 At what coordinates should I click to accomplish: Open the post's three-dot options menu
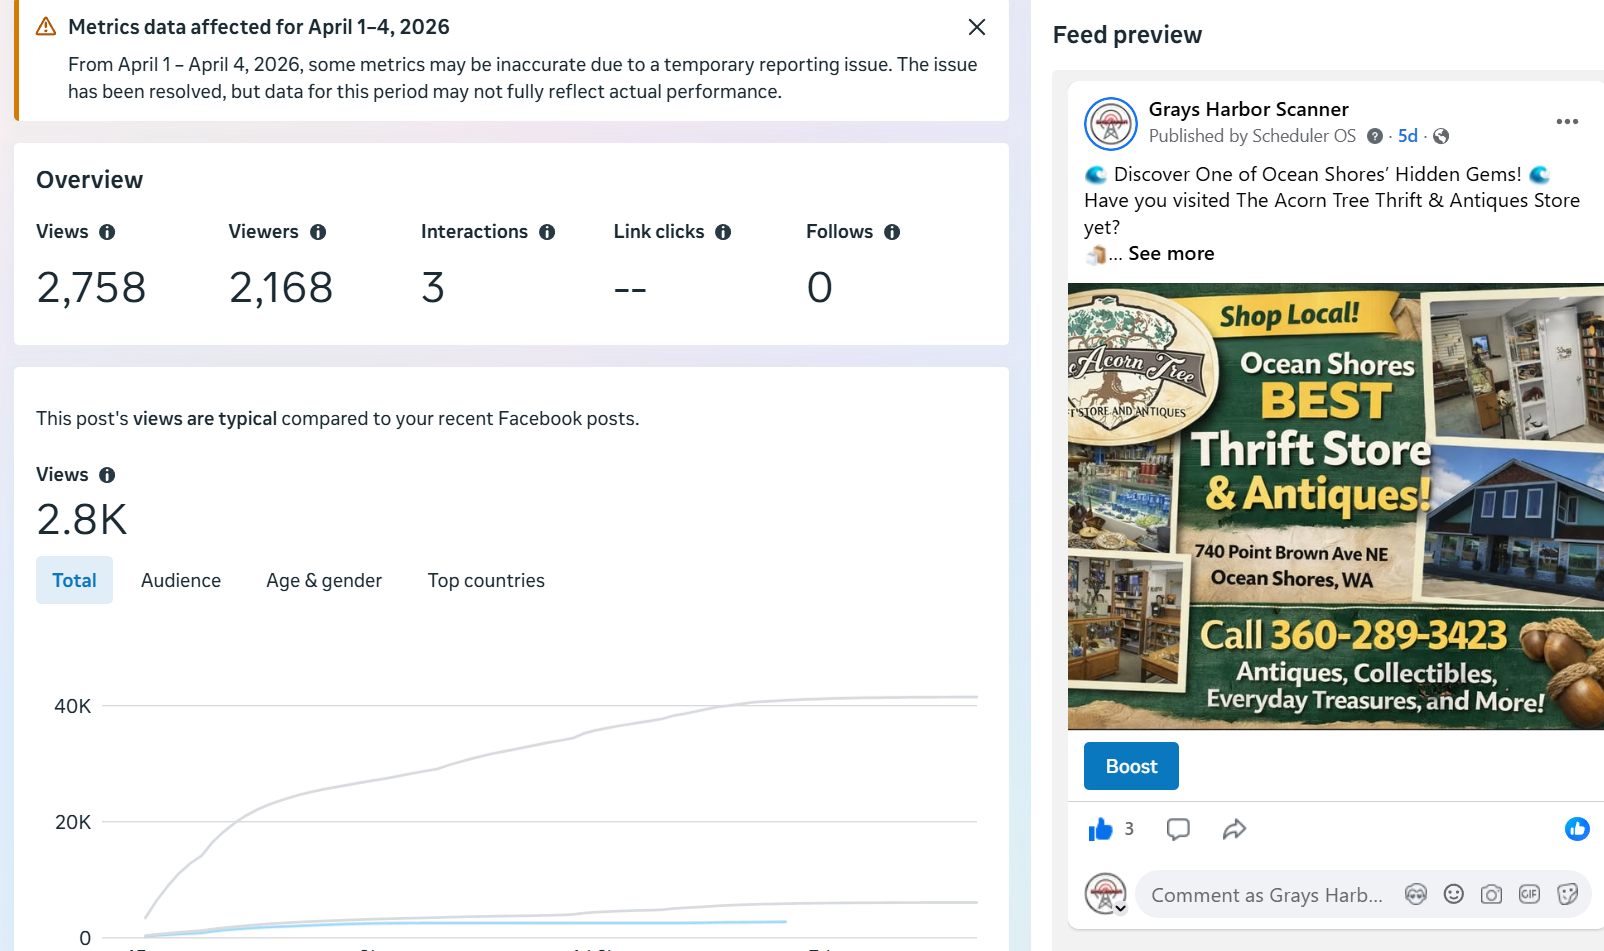click(x=1567, y=122)
